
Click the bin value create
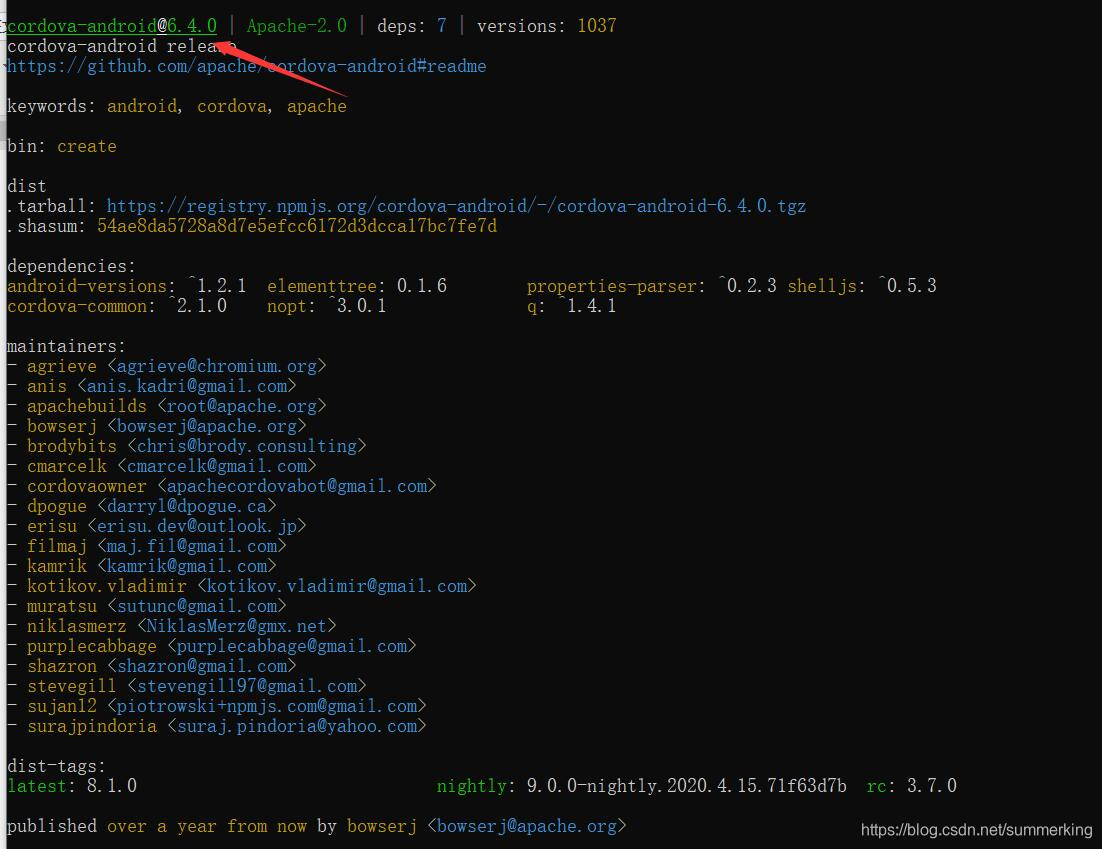click(86, 146)
